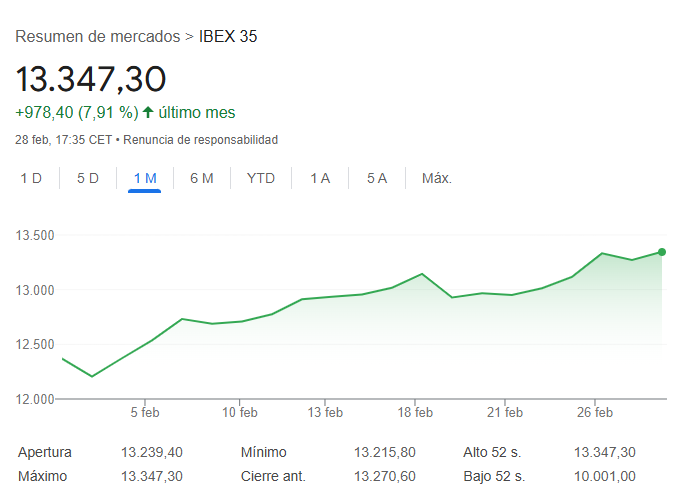This screenshot has height=501, width=684.
Task: Show the Máx. range chart
Action: [x=437, y=178]
